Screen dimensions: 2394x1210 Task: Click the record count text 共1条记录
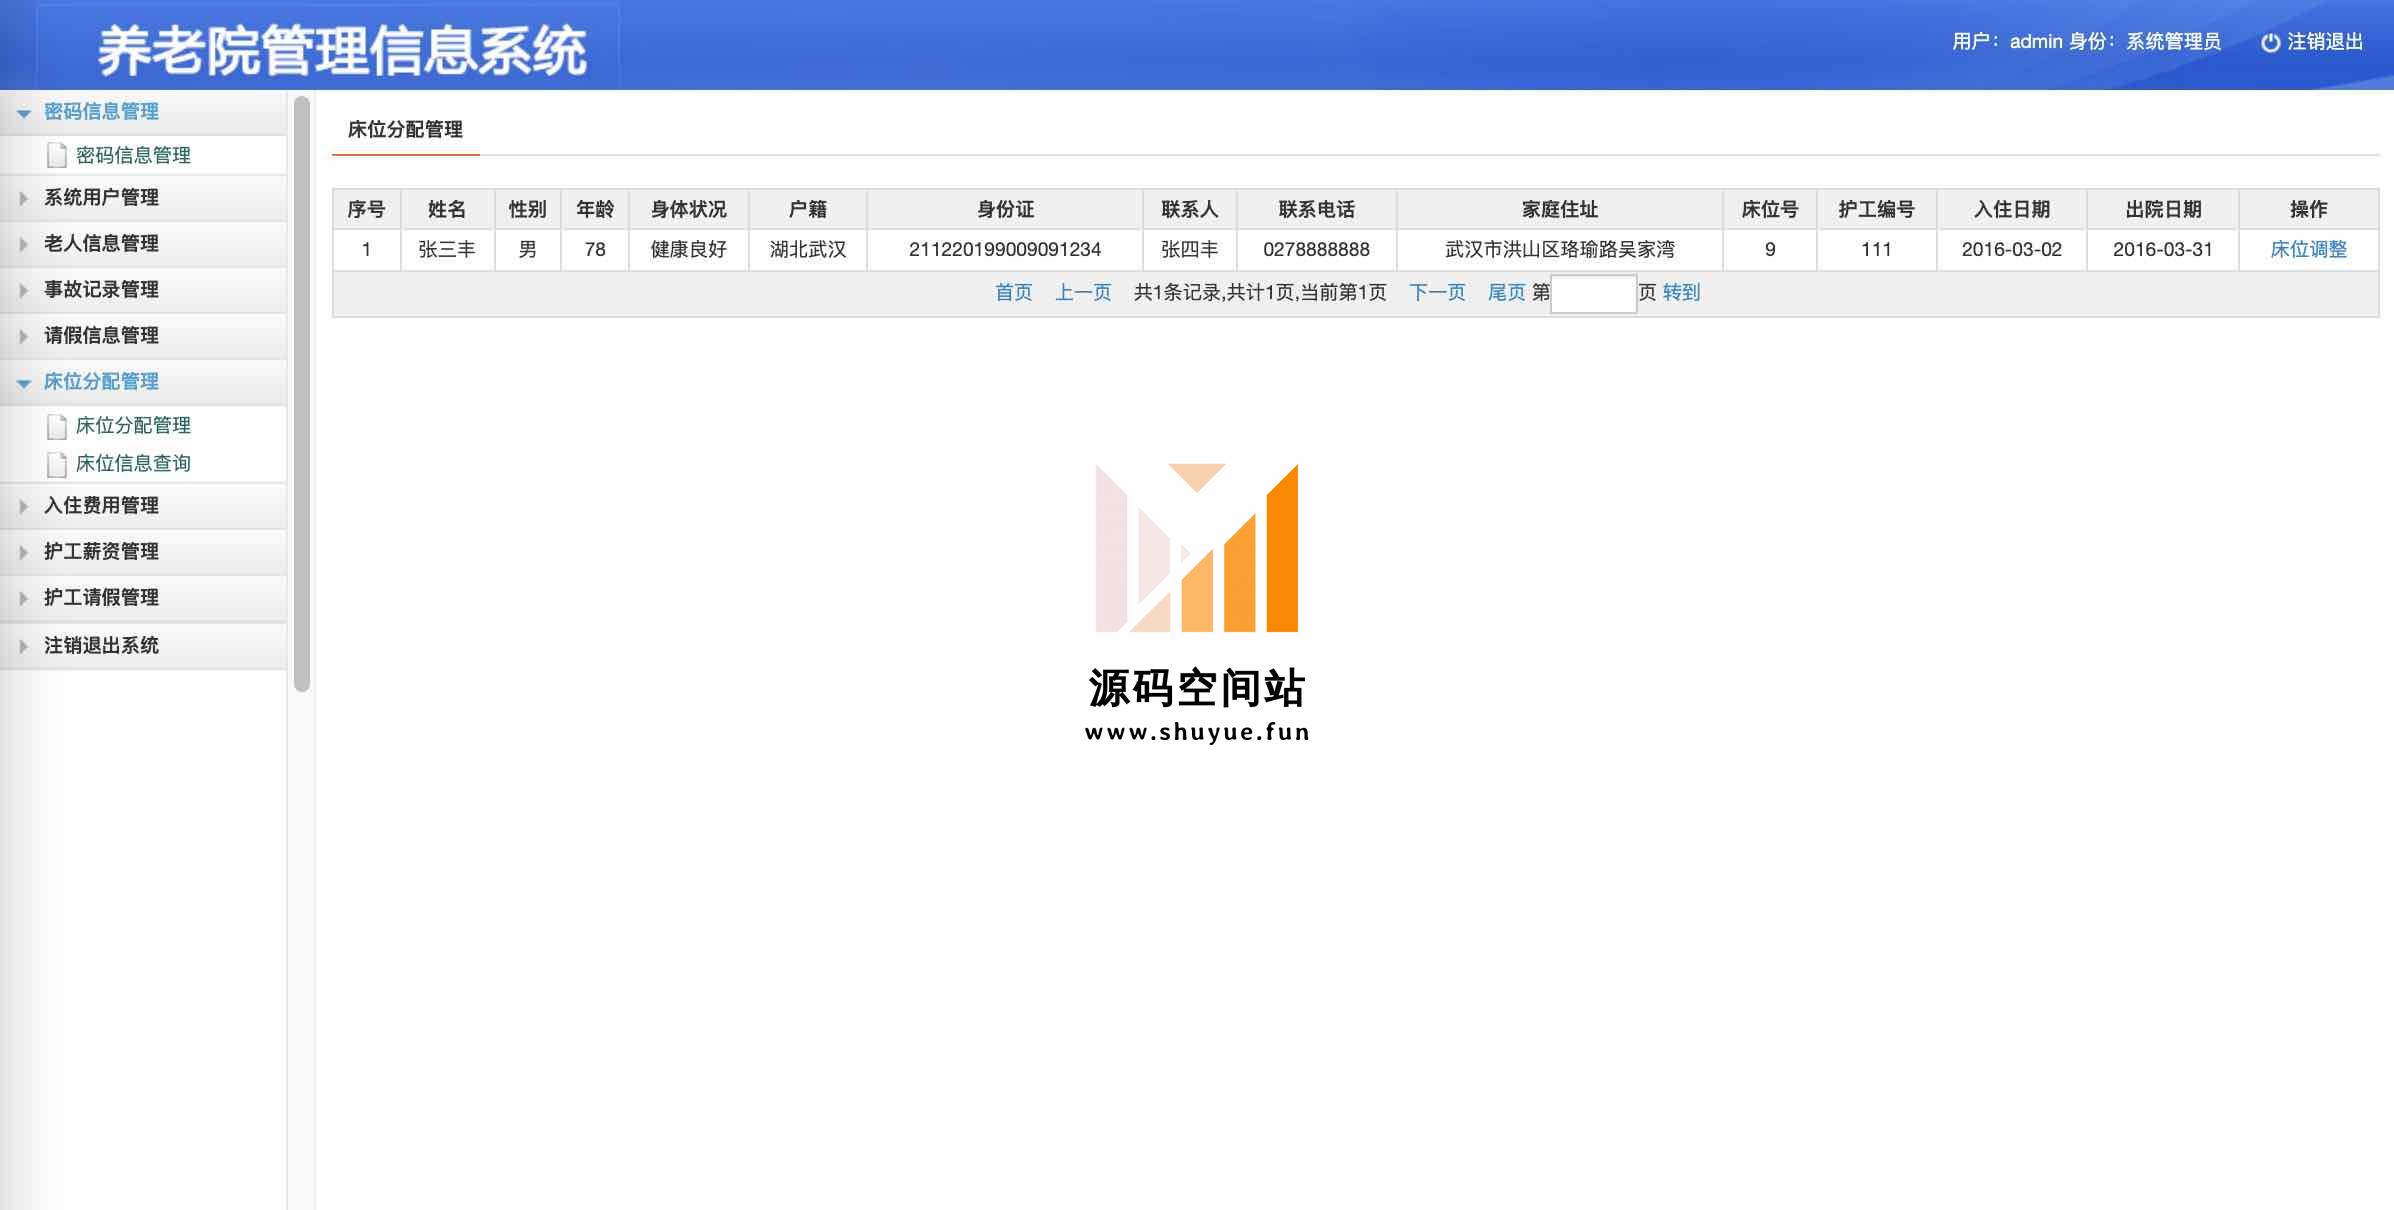click(1177, 292)
